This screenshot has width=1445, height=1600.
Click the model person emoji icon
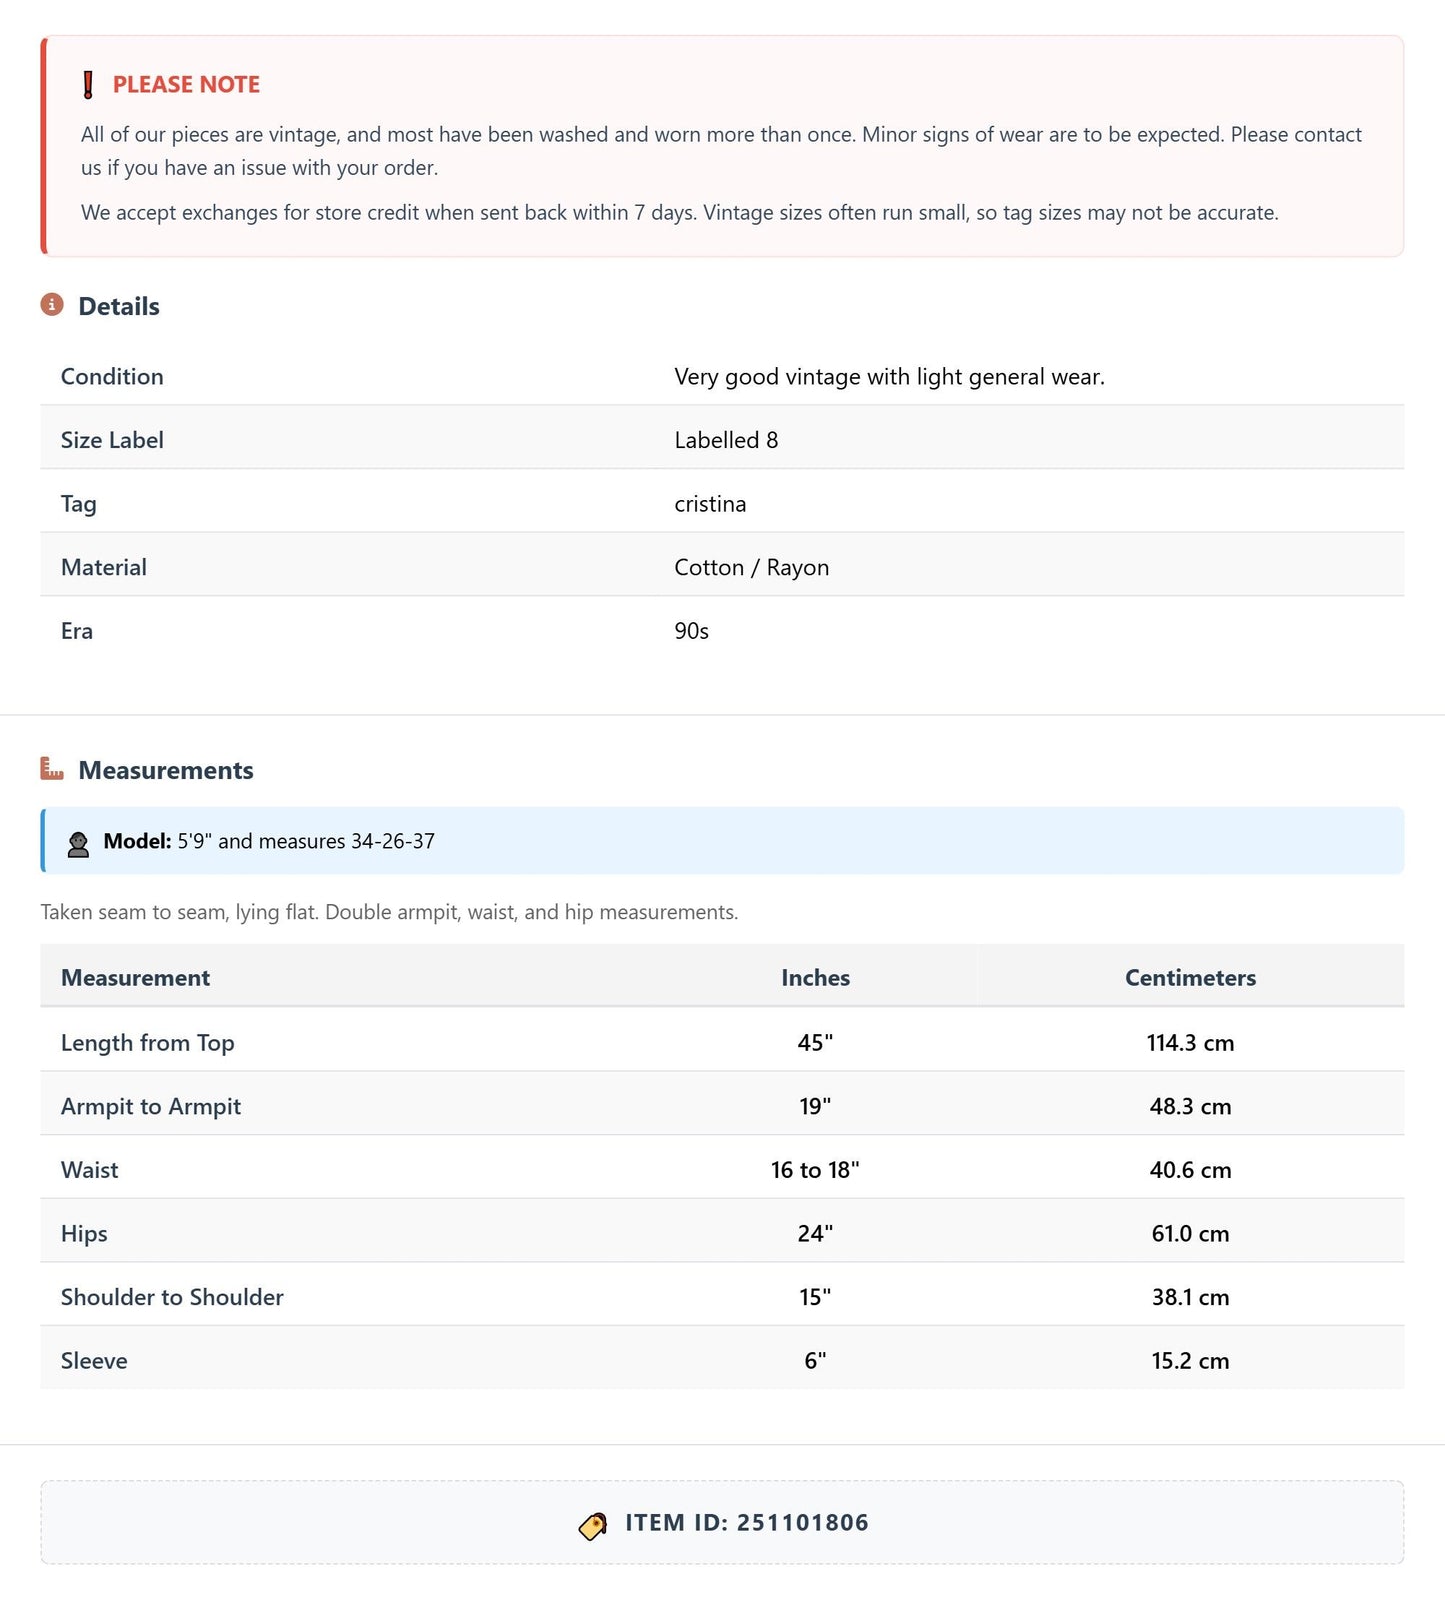pyautogui.click(x=78, y=843)
